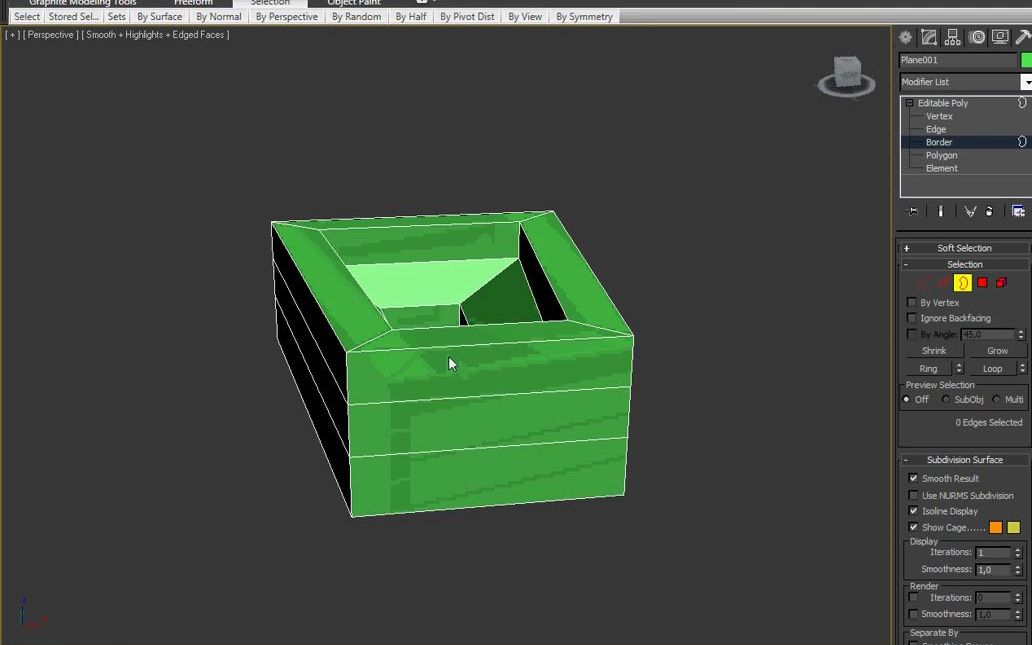This screenshot has height=645, width=1032.
Task: Uncheck Smooth Result under Subdivision Surface
Action: [x=913, y=478]
